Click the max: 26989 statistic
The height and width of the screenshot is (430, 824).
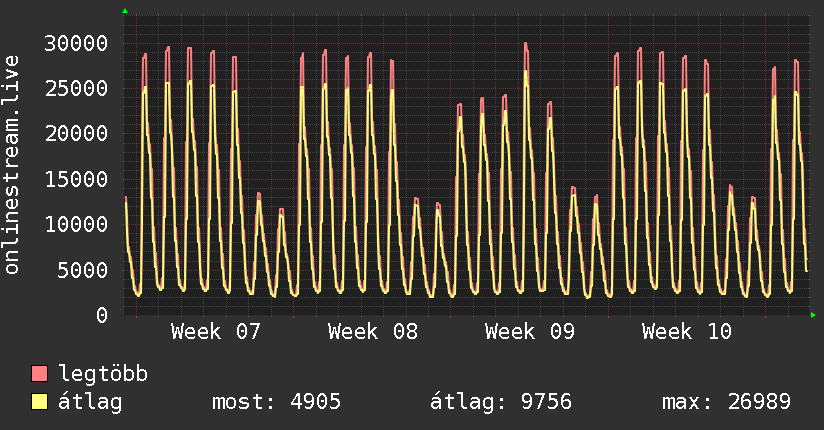726,403
